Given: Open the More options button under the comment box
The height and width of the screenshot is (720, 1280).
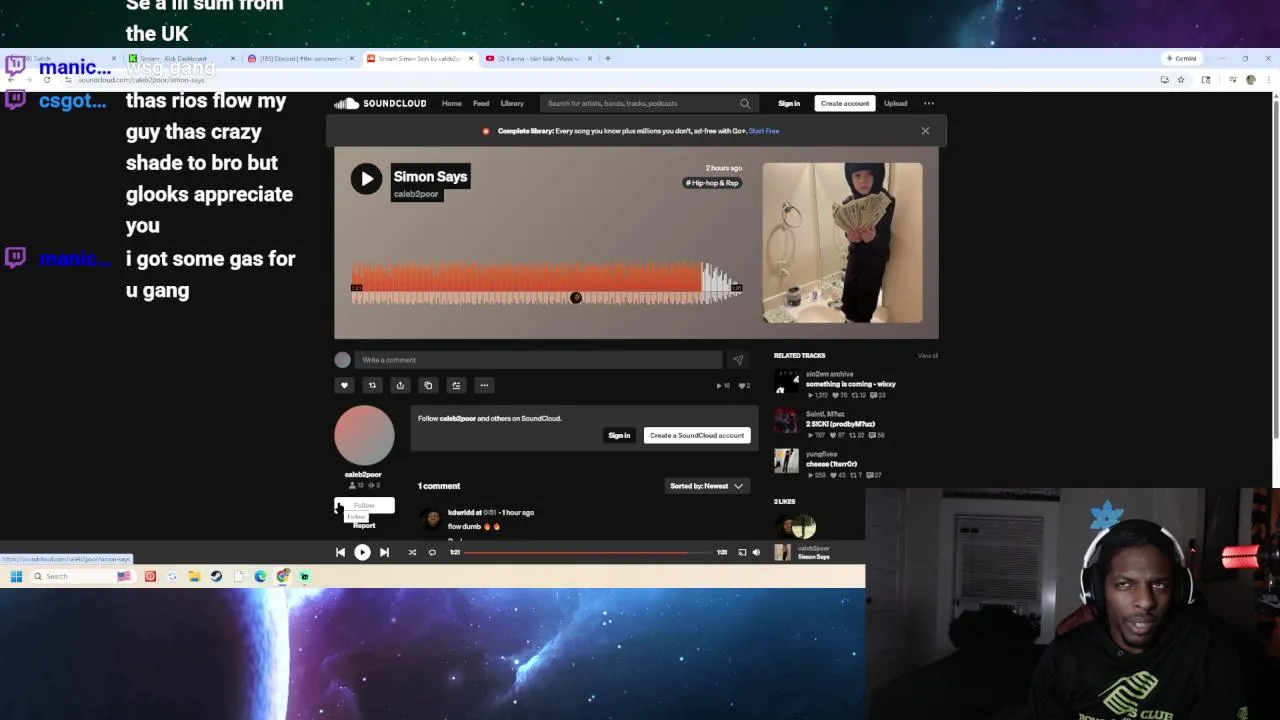Looking at the screenshot, I should click(484, 385).
